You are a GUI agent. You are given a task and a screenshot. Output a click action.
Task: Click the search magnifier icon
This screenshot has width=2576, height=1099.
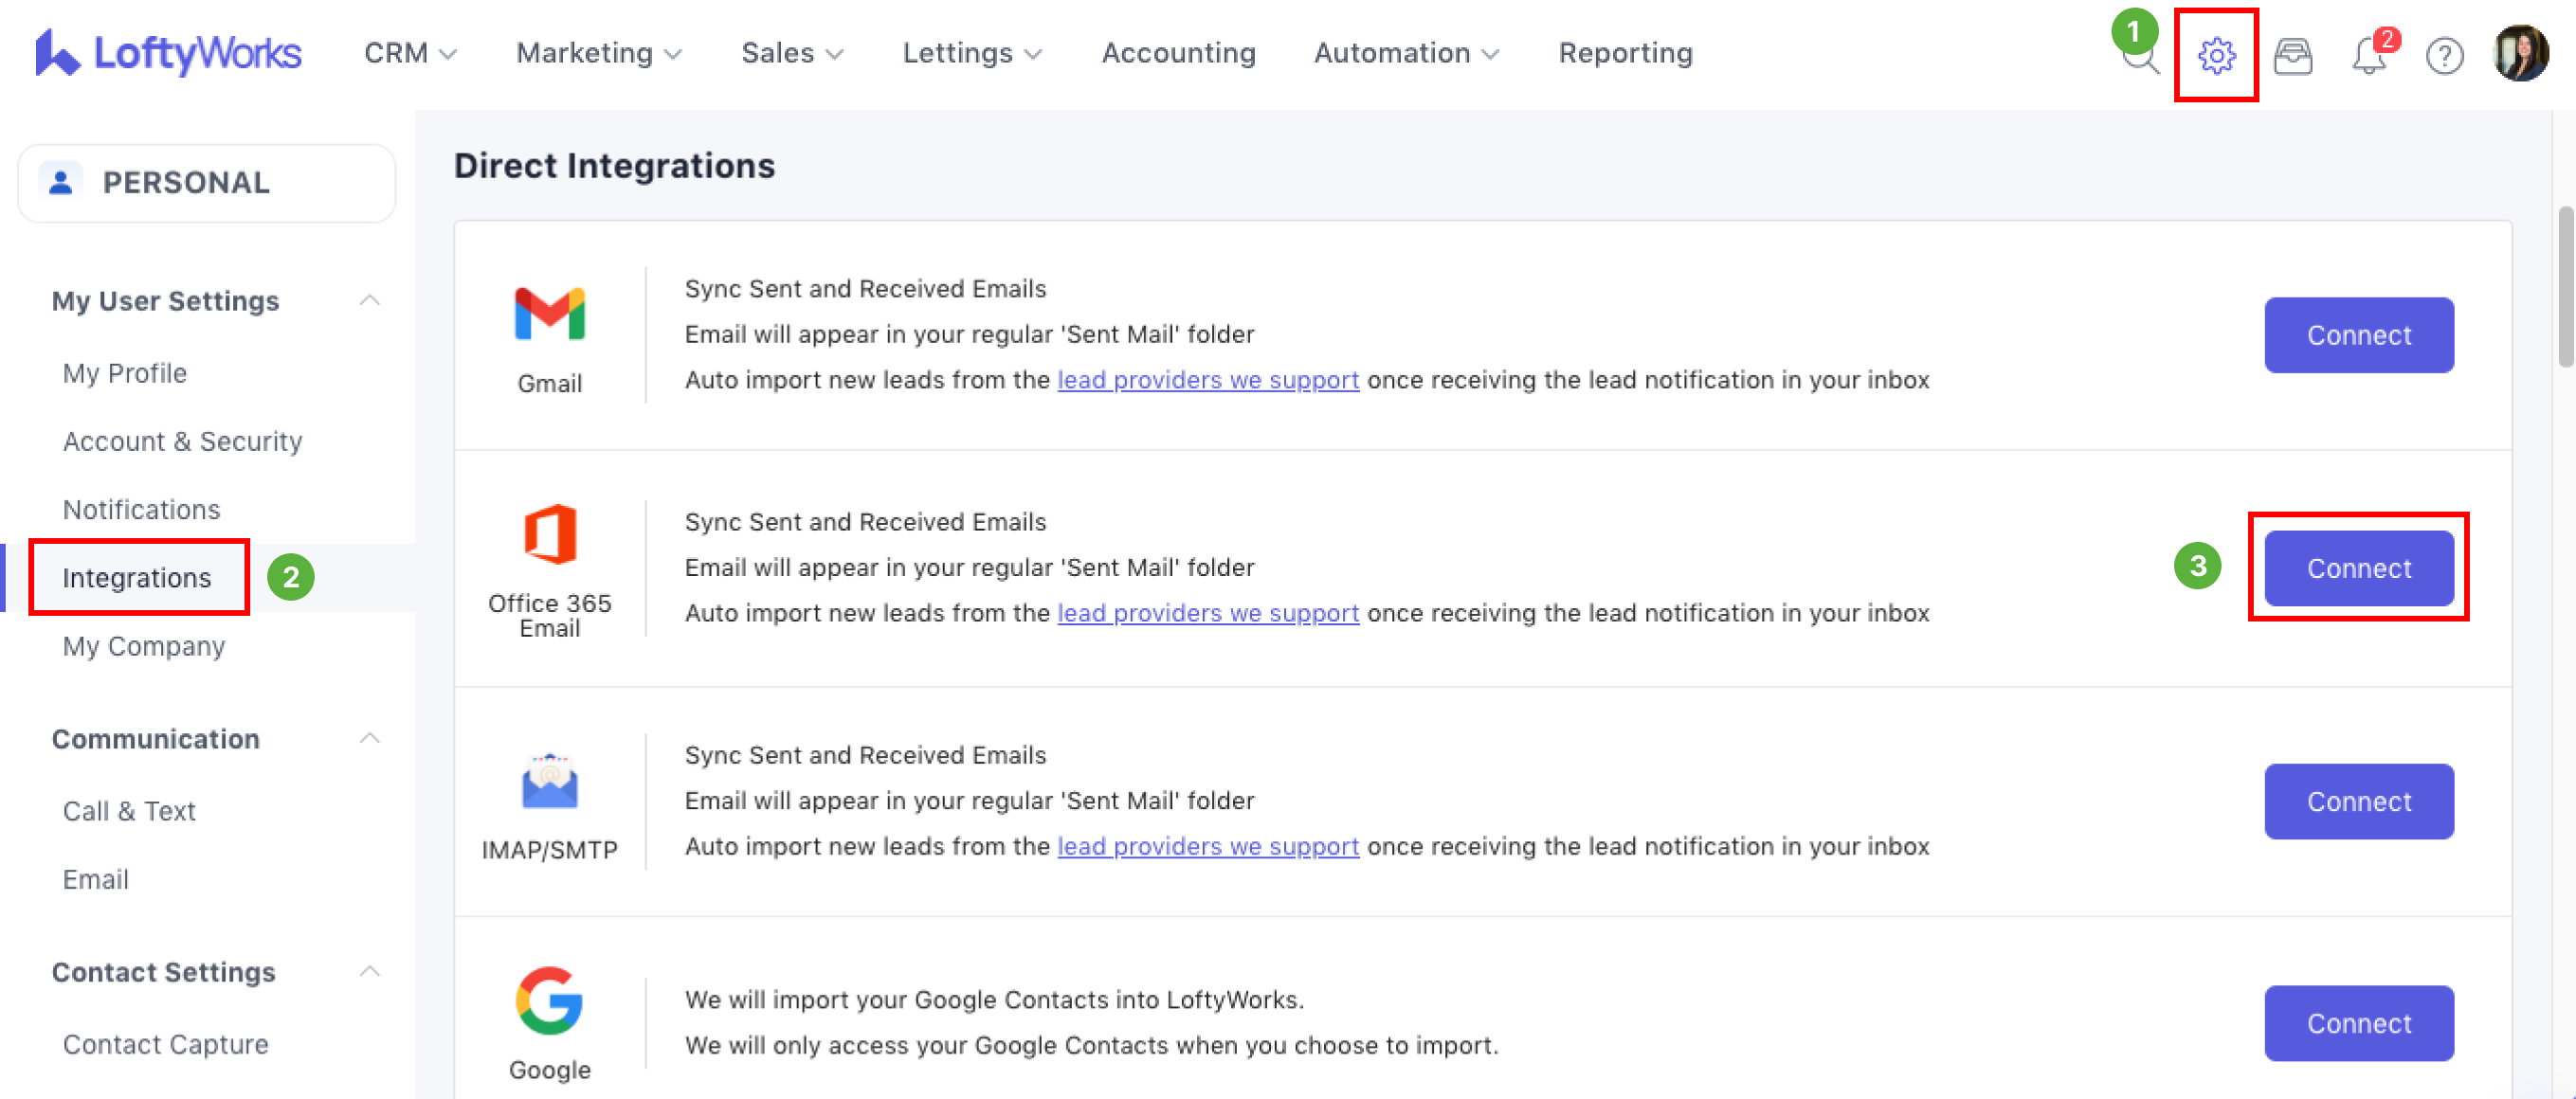[x=2142, y=58]
